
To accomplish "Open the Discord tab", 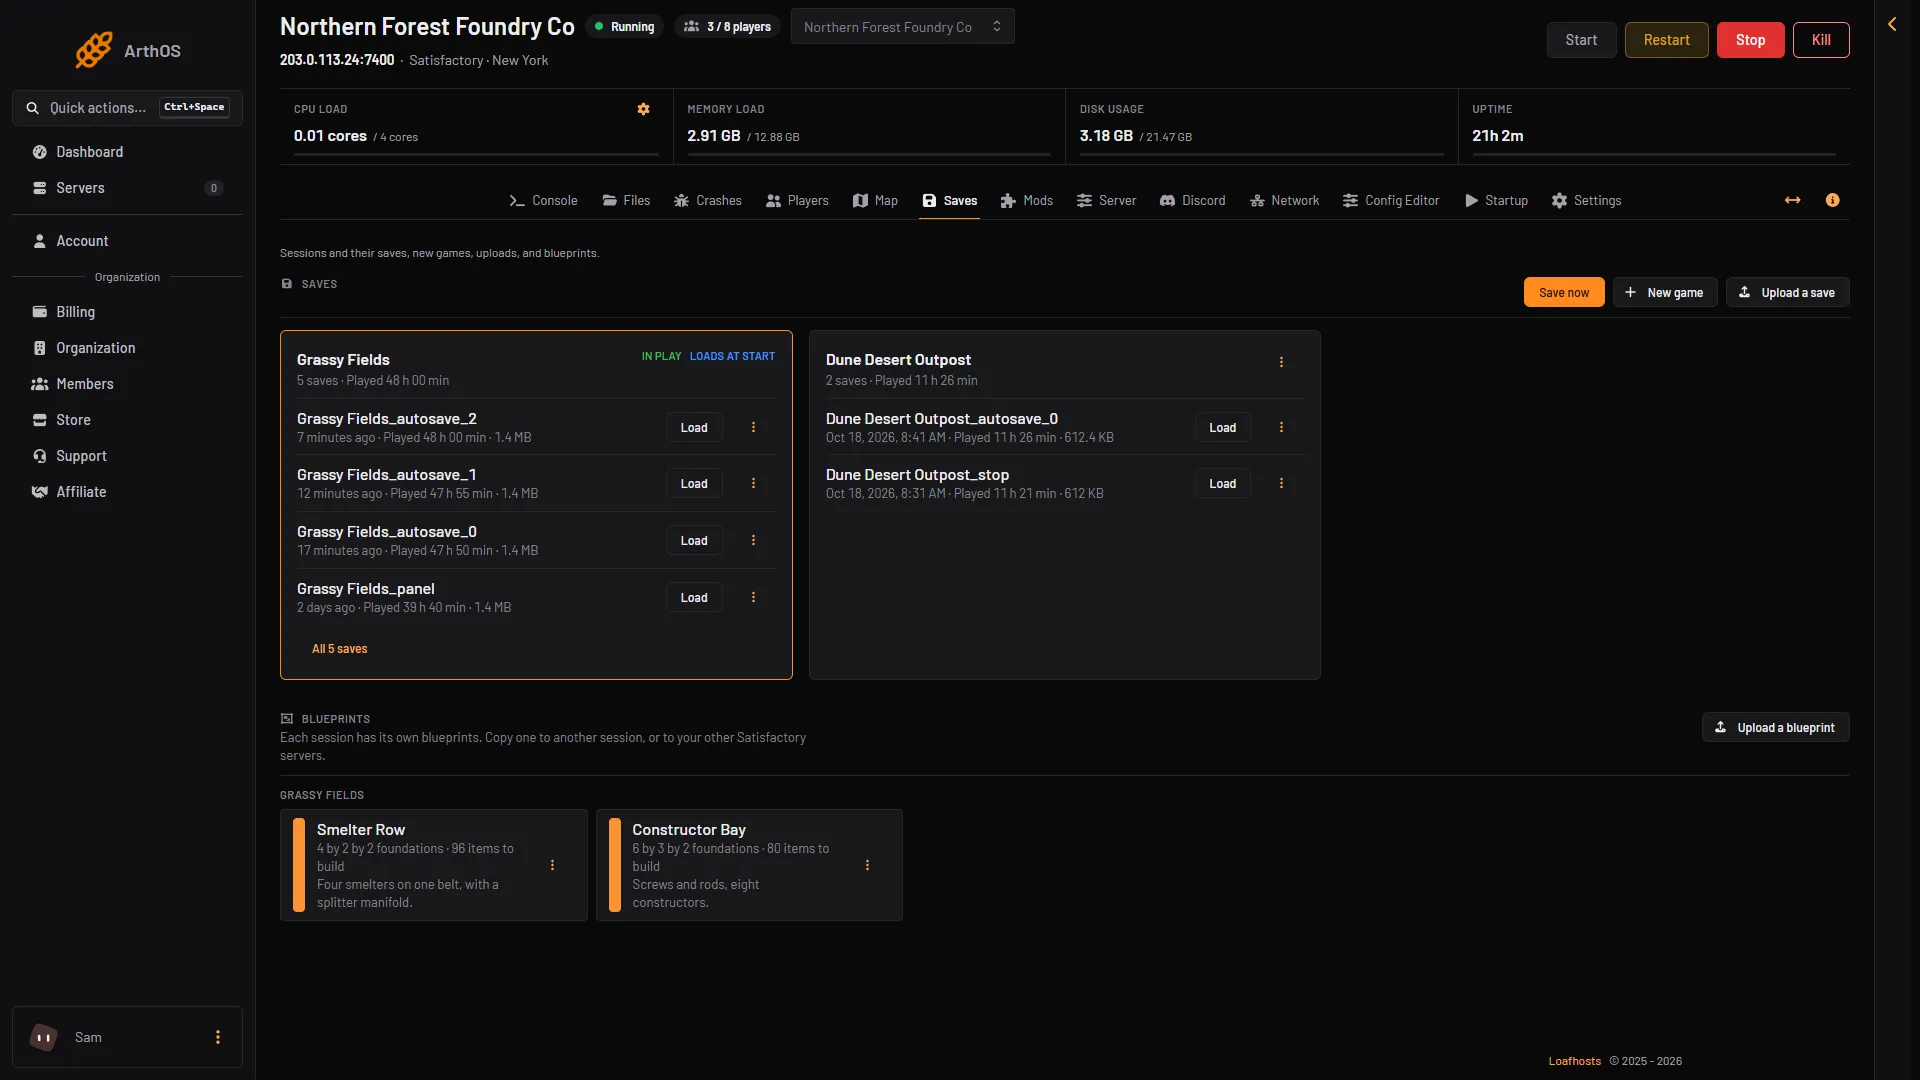I will pos(1192,200).
